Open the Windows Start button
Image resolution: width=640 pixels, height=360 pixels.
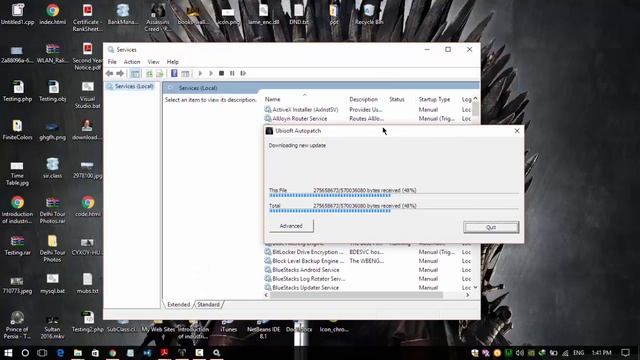click(x=8, y=353)
